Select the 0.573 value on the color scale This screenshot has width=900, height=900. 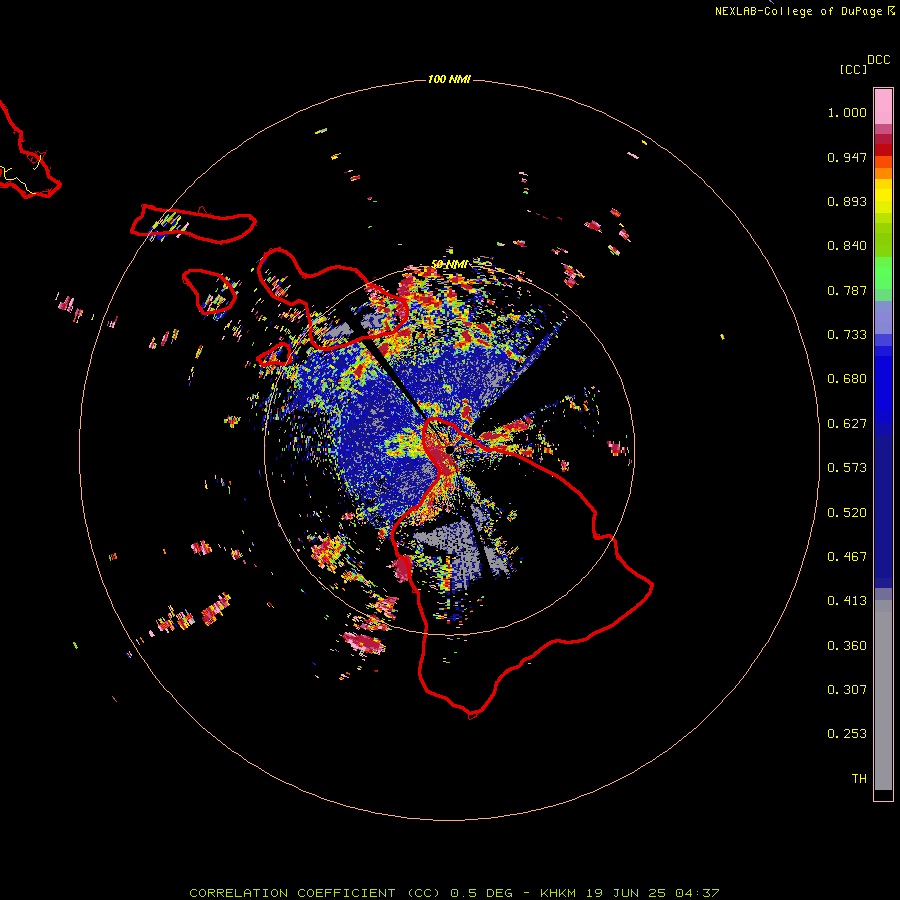[x=847, y=468]
